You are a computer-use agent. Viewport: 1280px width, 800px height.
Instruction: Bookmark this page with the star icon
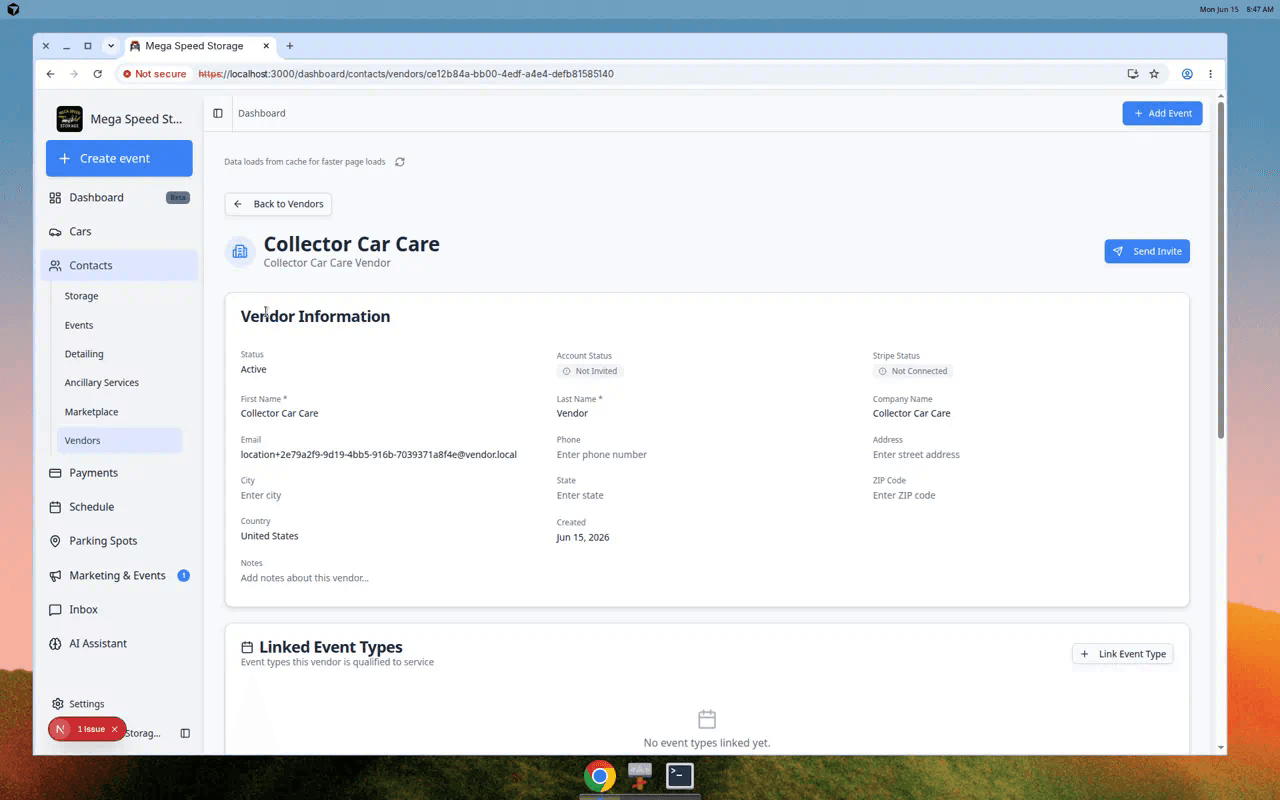pos(1154,74)
